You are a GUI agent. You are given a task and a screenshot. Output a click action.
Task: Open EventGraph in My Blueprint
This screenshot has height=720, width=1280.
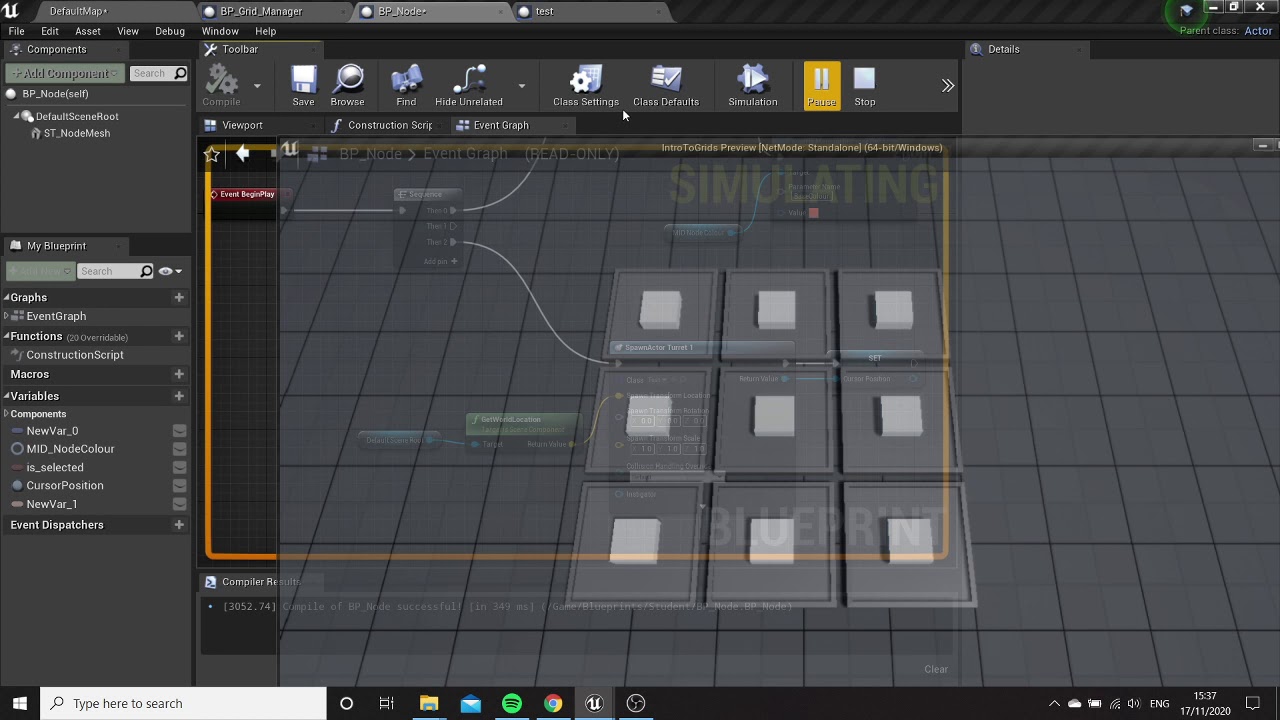click(x=56, y=316)
